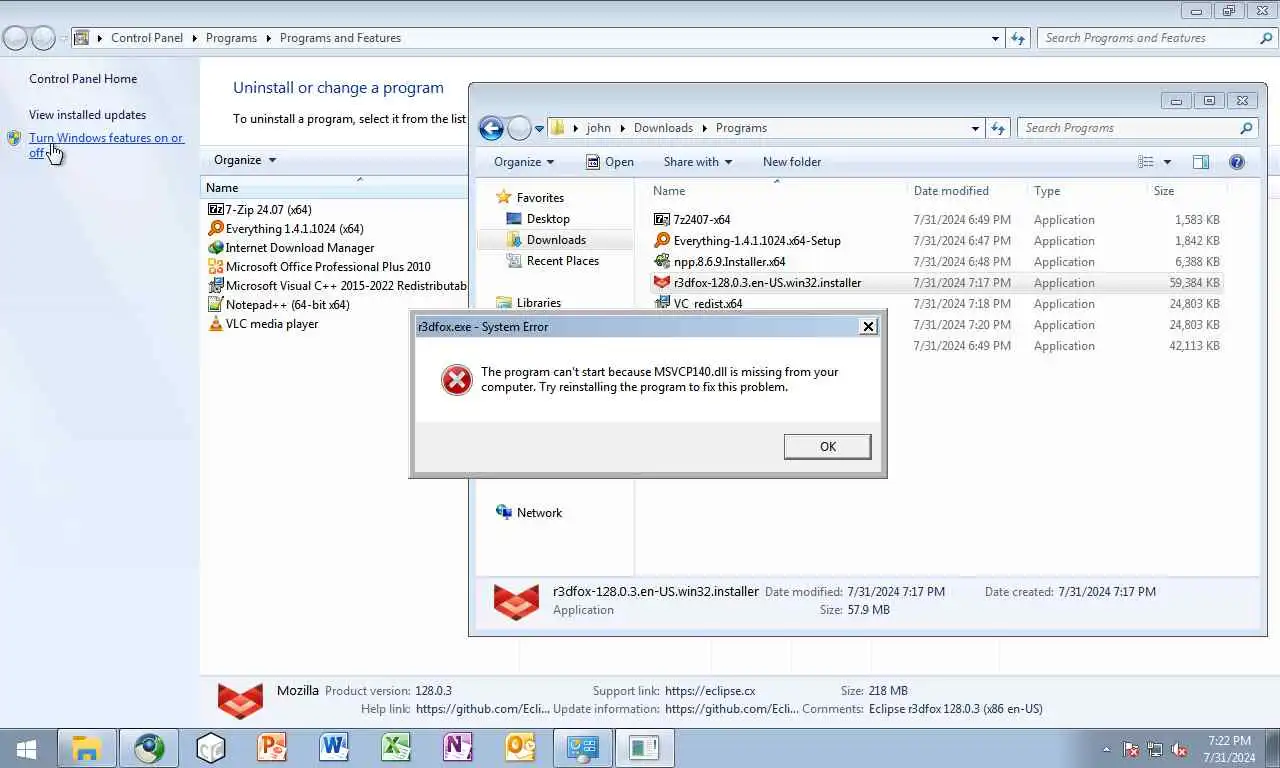Select r3dfox-128.0.3.en-US.win32.installer file icon
The height and width of the screenshot is (768, 1280).
(661, 282)
